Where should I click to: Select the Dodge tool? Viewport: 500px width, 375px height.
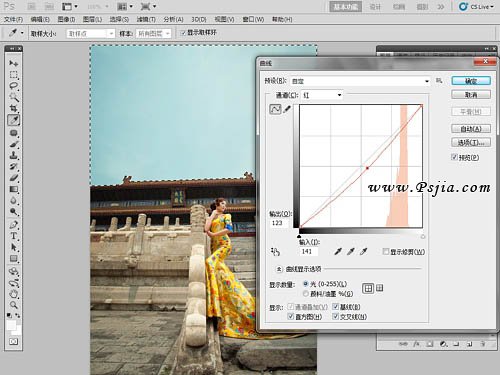point(13,212)
